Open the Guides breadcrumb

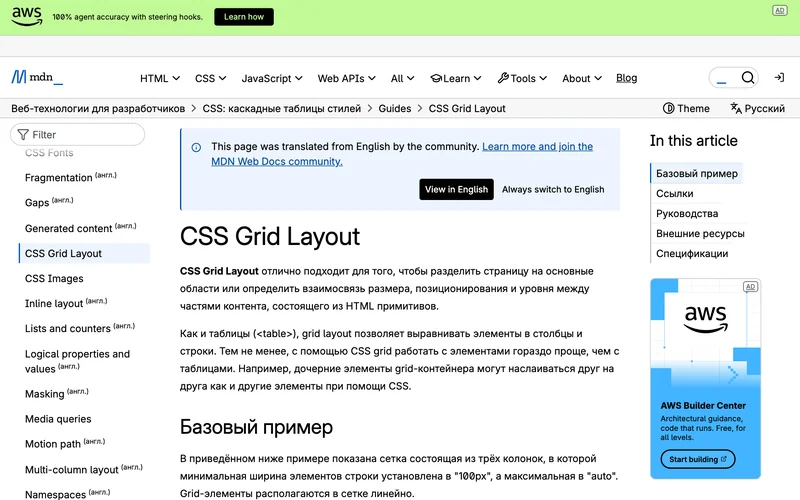[x=394, y=108]
